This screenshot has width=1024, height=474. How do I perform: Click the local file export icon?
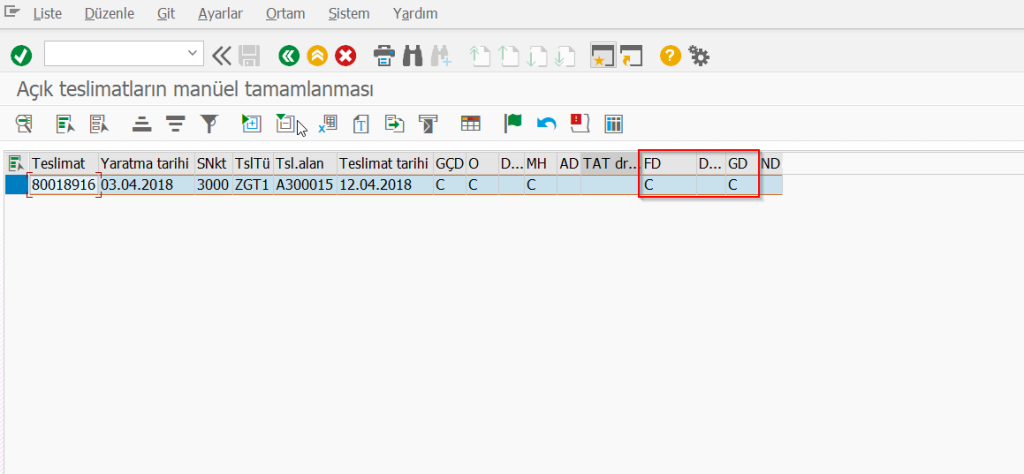click(x=394, y=123)
